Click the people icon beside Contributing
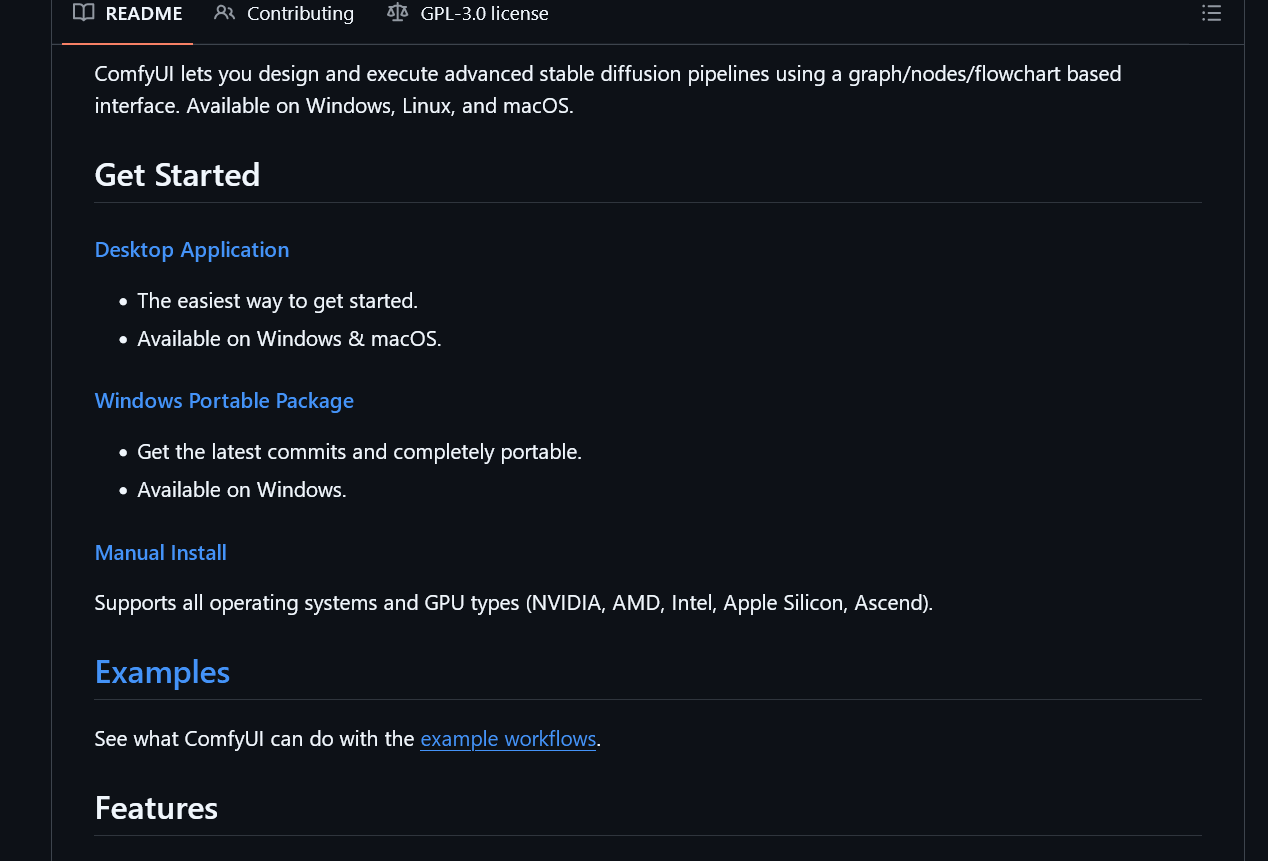This screenshot has width=1268, height=861. [225, 13]
